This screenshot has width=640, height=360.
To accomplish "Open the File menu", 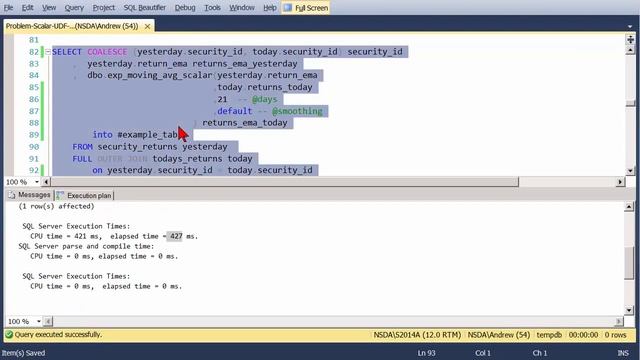I will [8, 8].
